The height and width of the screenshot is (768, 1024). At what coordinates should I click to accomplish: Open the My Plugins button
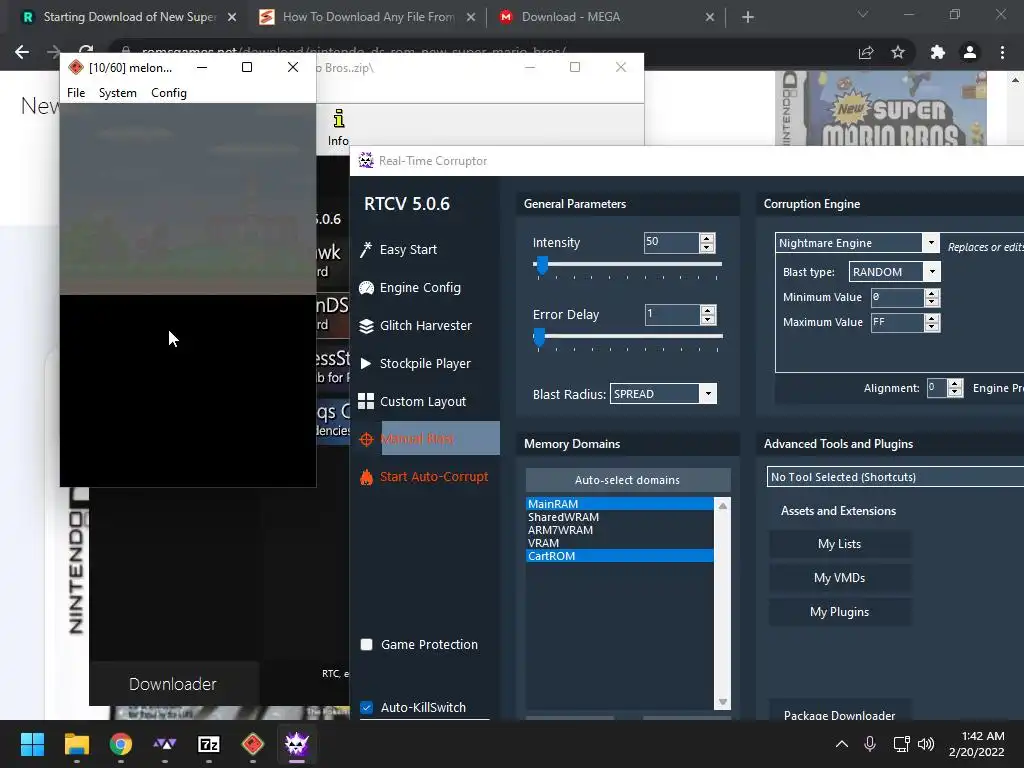[839, 612]
